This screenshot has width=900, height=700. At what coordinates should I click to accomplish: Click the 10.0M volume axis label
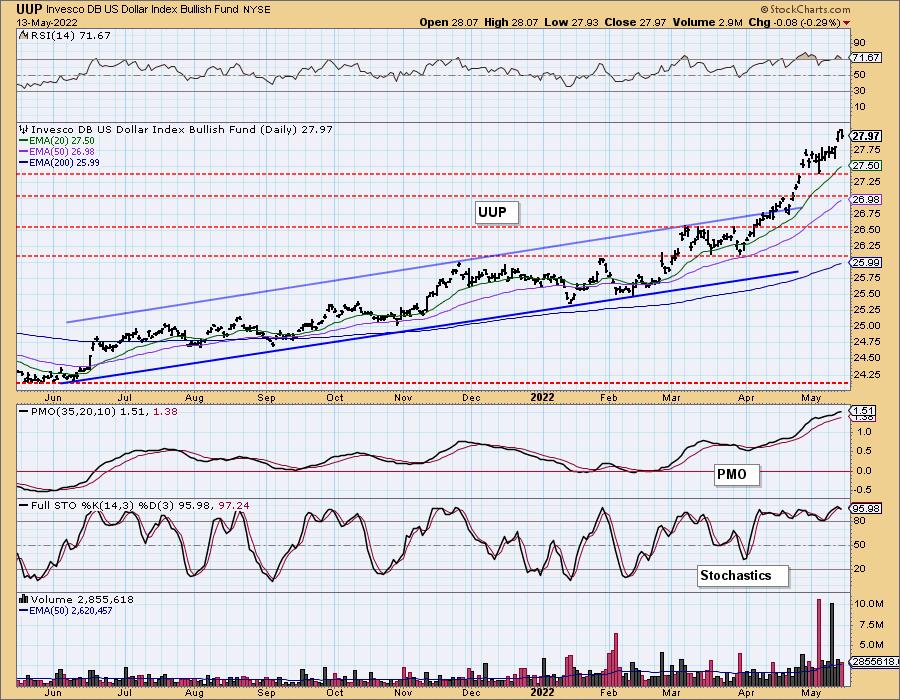click(x=869, y=604)
